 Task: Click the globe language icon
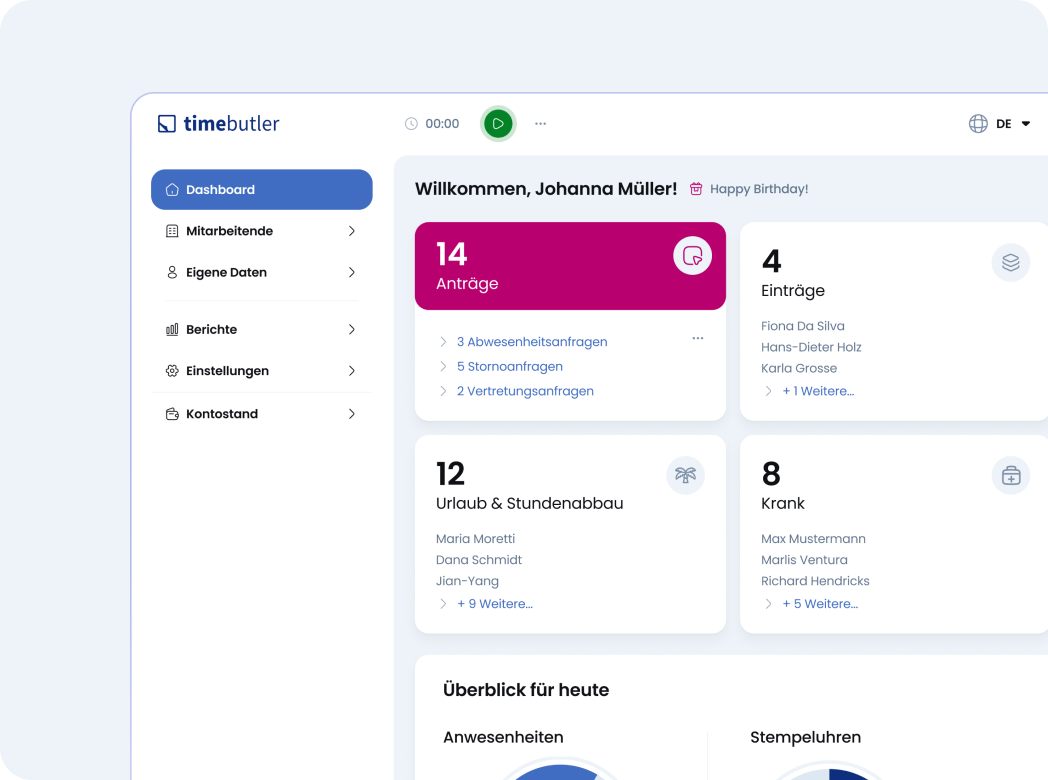point(978,124)
